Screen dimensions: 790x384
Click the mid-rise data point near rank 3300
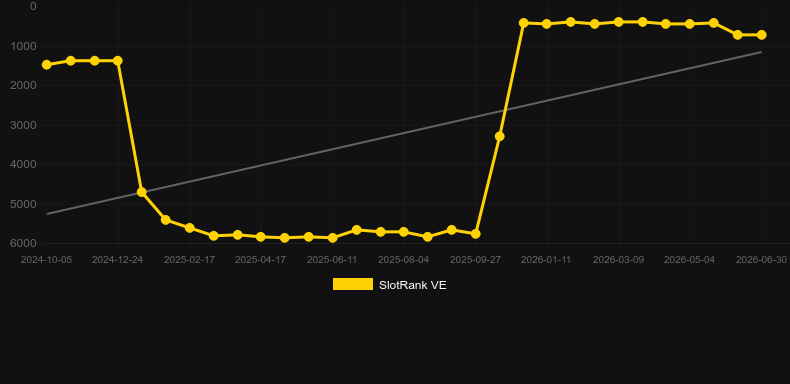pos(500,136)
